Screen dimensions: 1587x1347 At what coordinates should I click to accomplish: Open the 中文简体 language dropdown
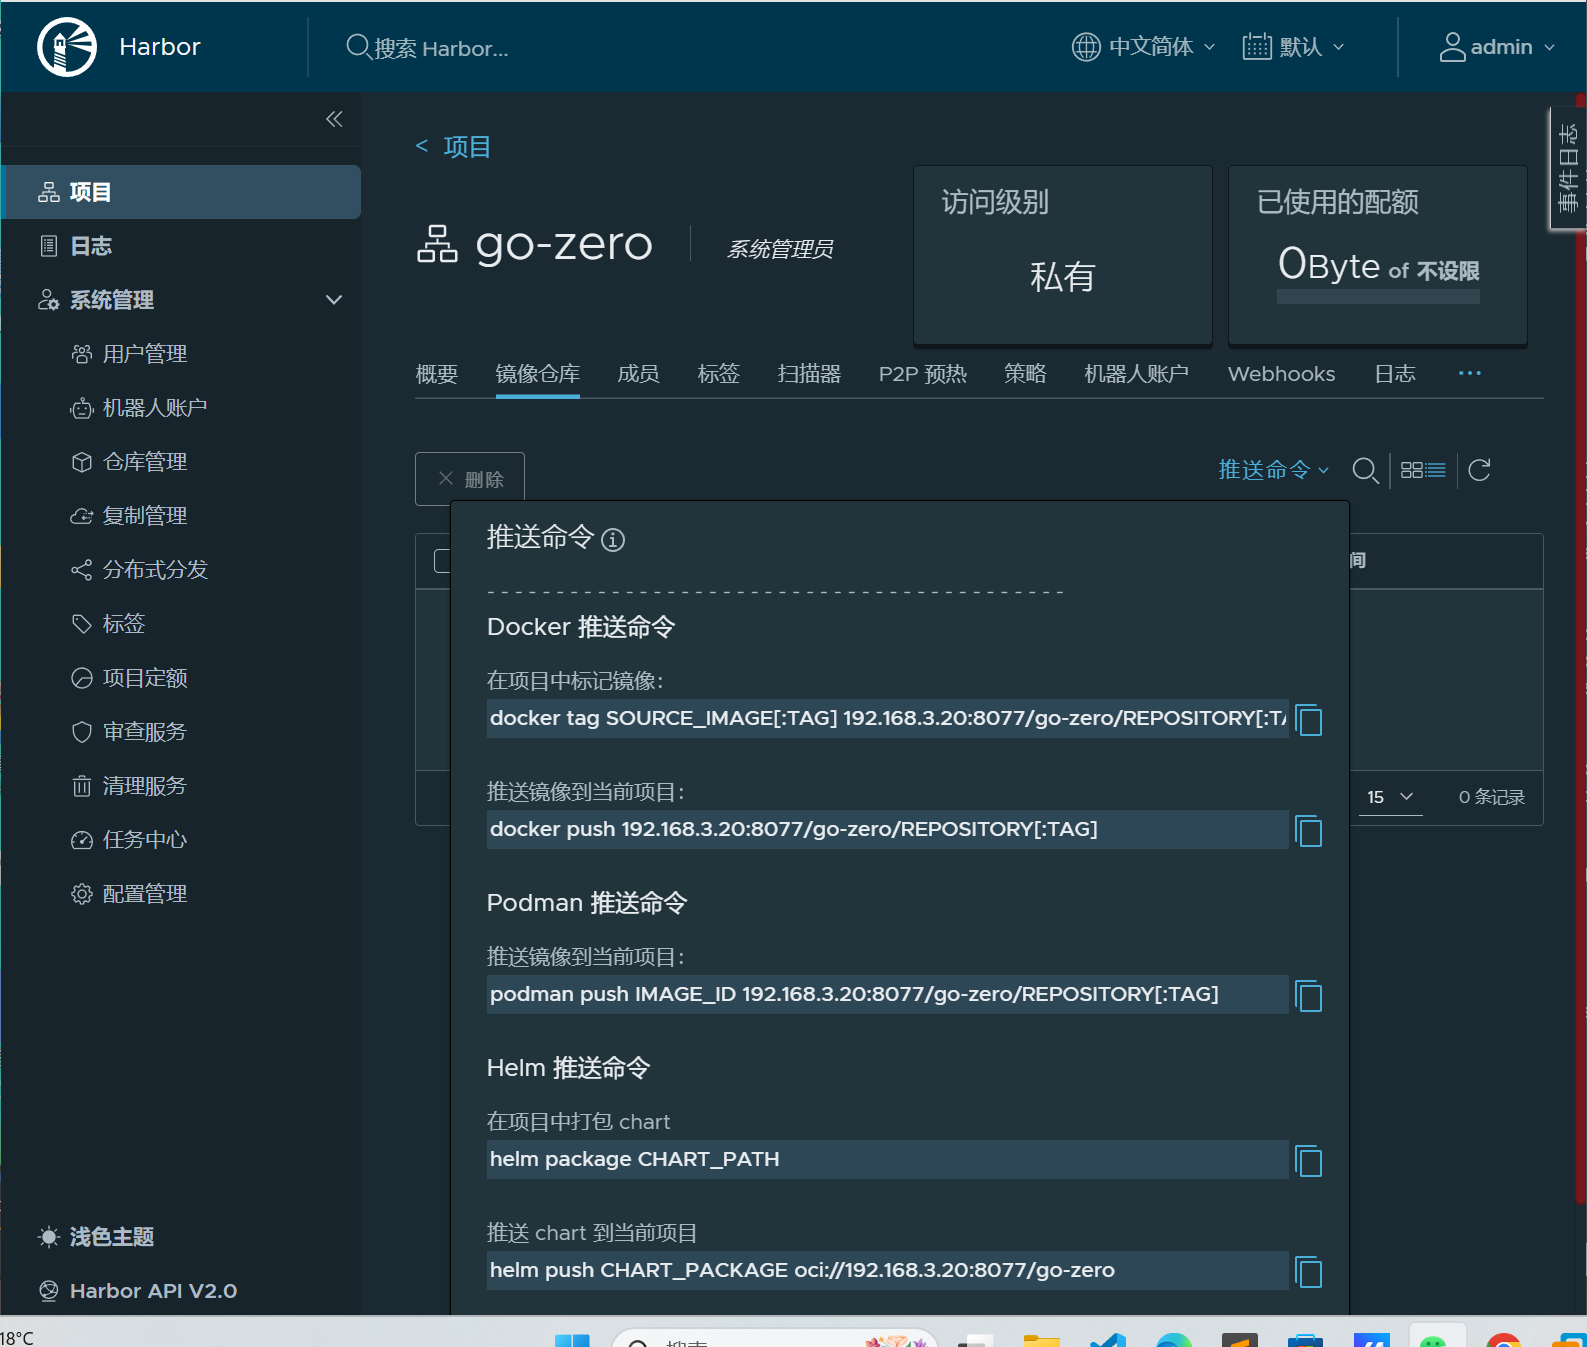(1143, 47)
